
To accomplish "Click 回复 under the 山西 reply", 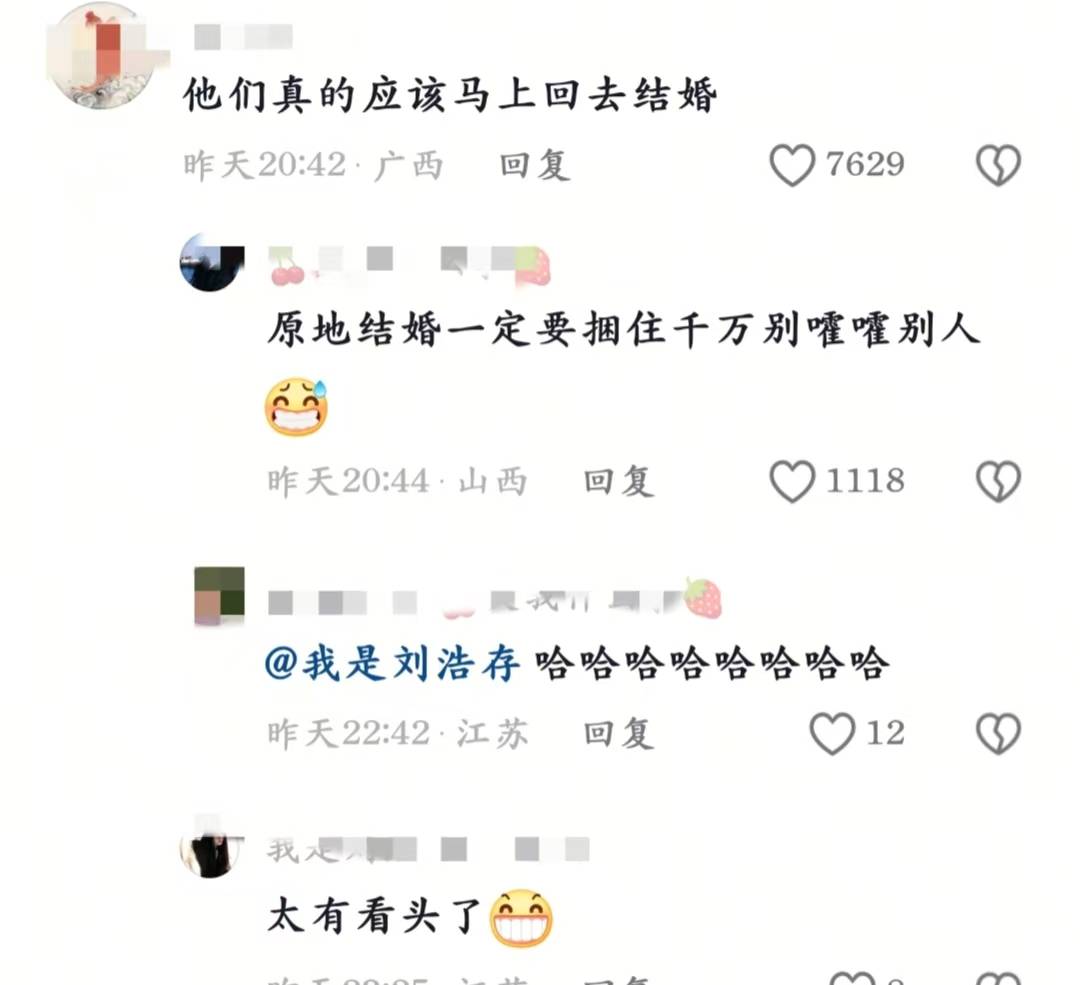I will coord(619,481).
